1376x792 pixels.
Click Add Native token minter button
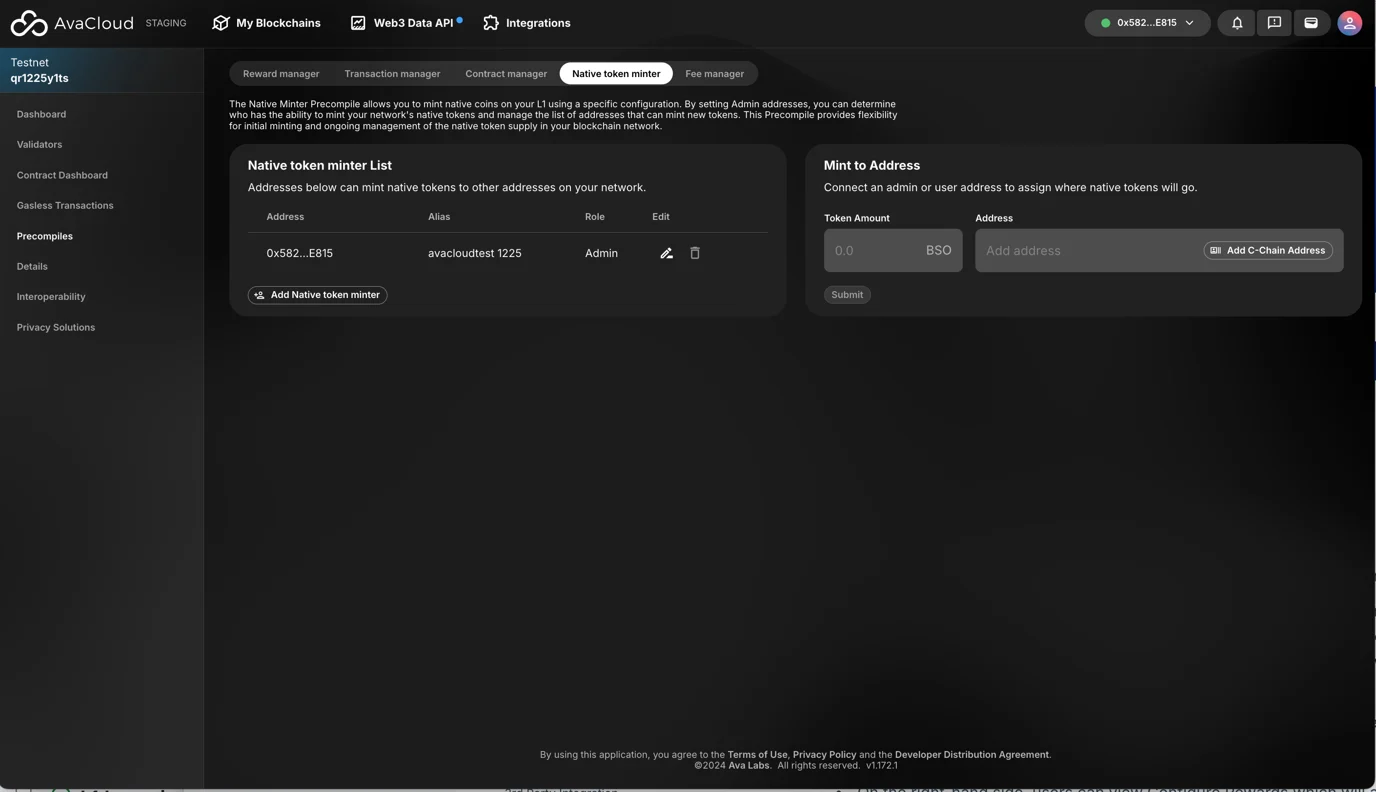(317, 295)
